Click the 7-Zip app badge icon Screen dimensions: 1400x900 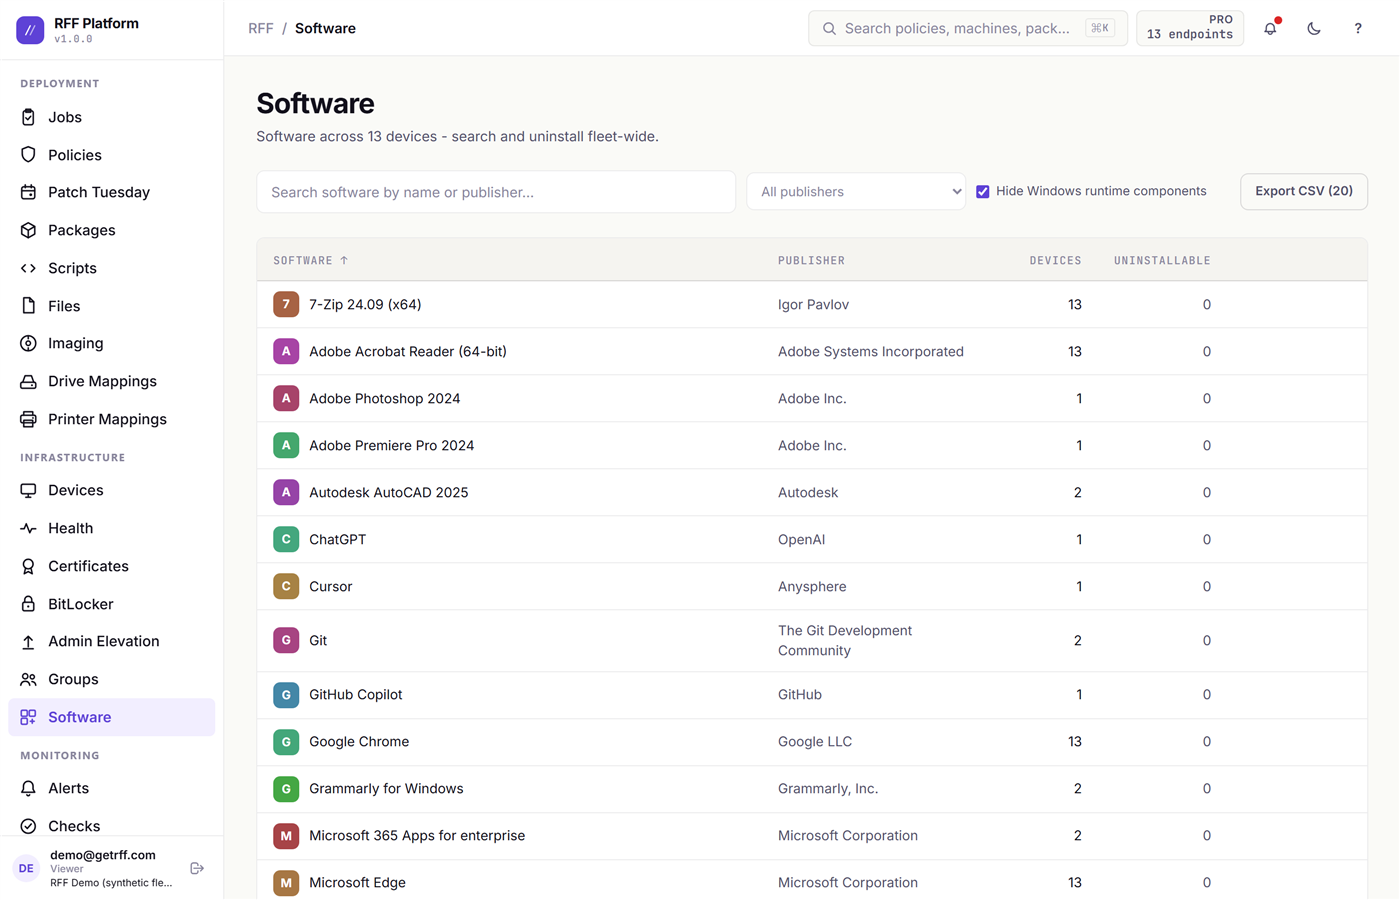(286, 304)
